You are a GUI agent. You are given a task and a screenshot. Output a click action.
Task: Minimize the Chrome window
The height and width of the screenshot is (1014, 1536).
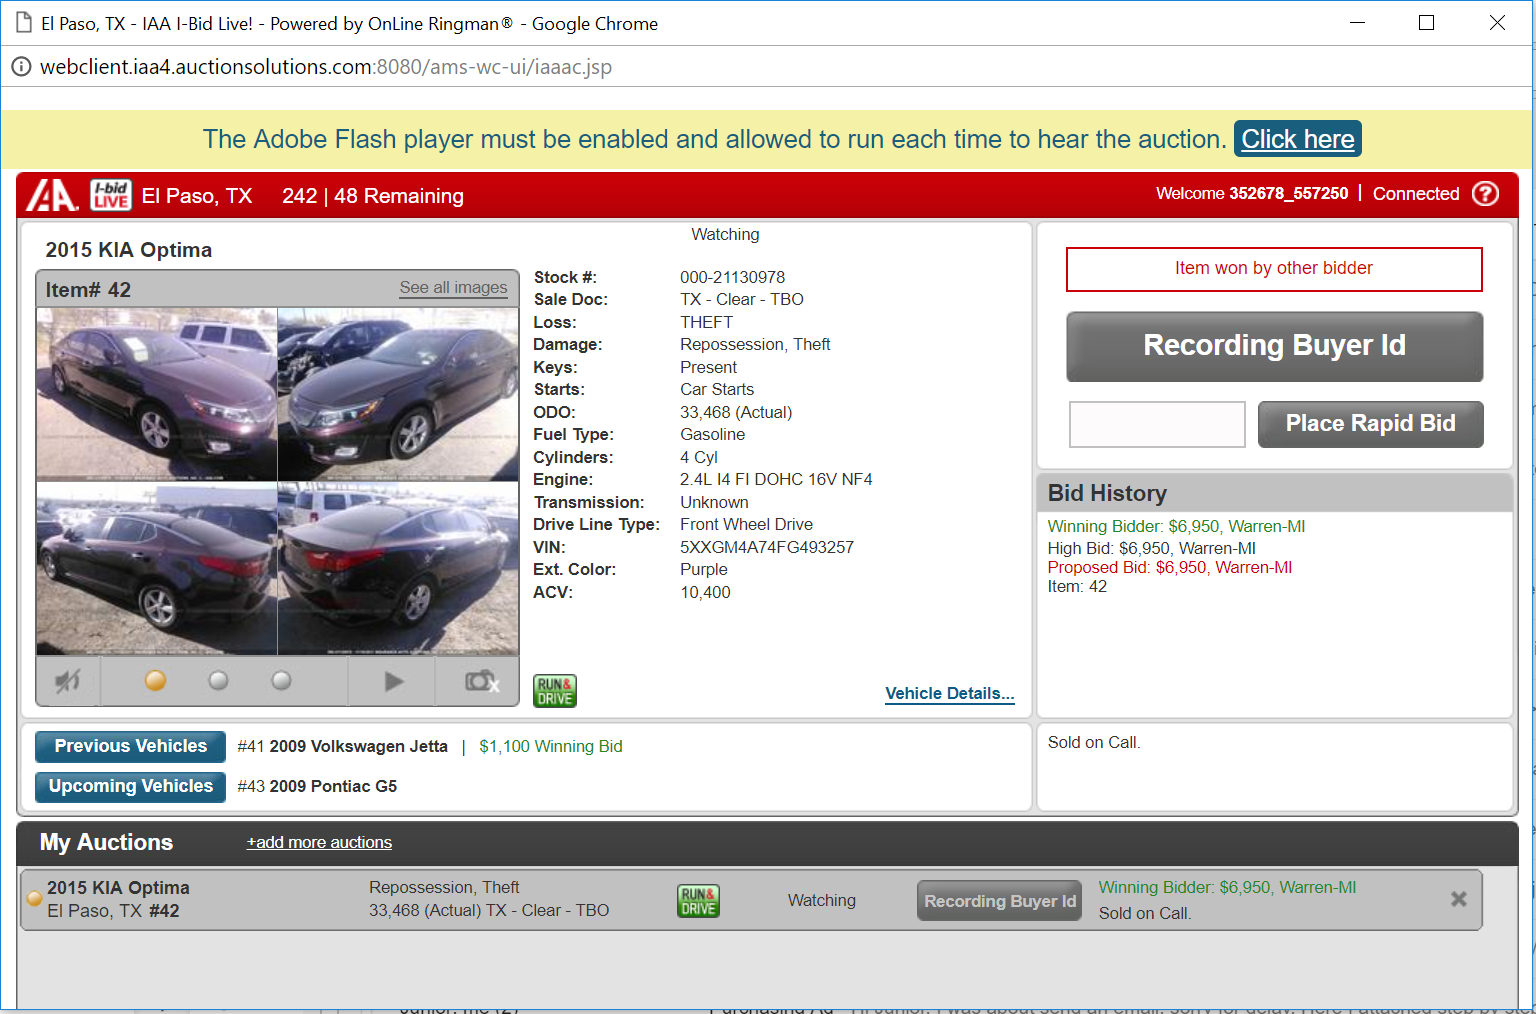click(1357, 23)
